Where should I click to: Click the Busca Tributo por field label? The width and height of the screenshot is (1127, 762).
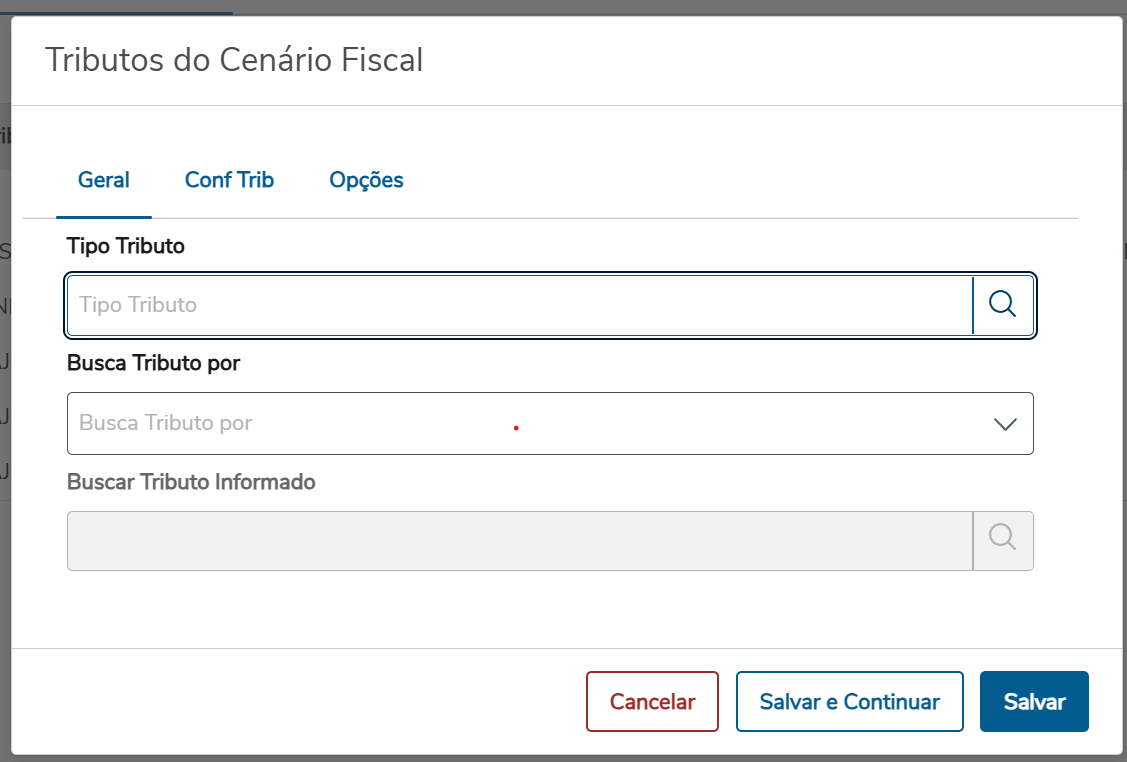(153, 364)
